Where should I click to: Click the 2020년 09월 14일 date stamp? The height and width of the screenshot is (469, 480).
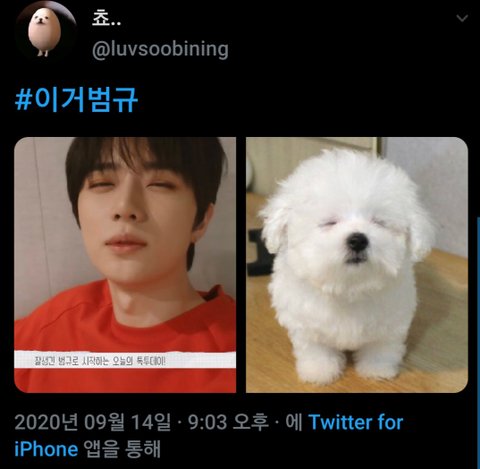pyautogui.click(x=92, y=422)
